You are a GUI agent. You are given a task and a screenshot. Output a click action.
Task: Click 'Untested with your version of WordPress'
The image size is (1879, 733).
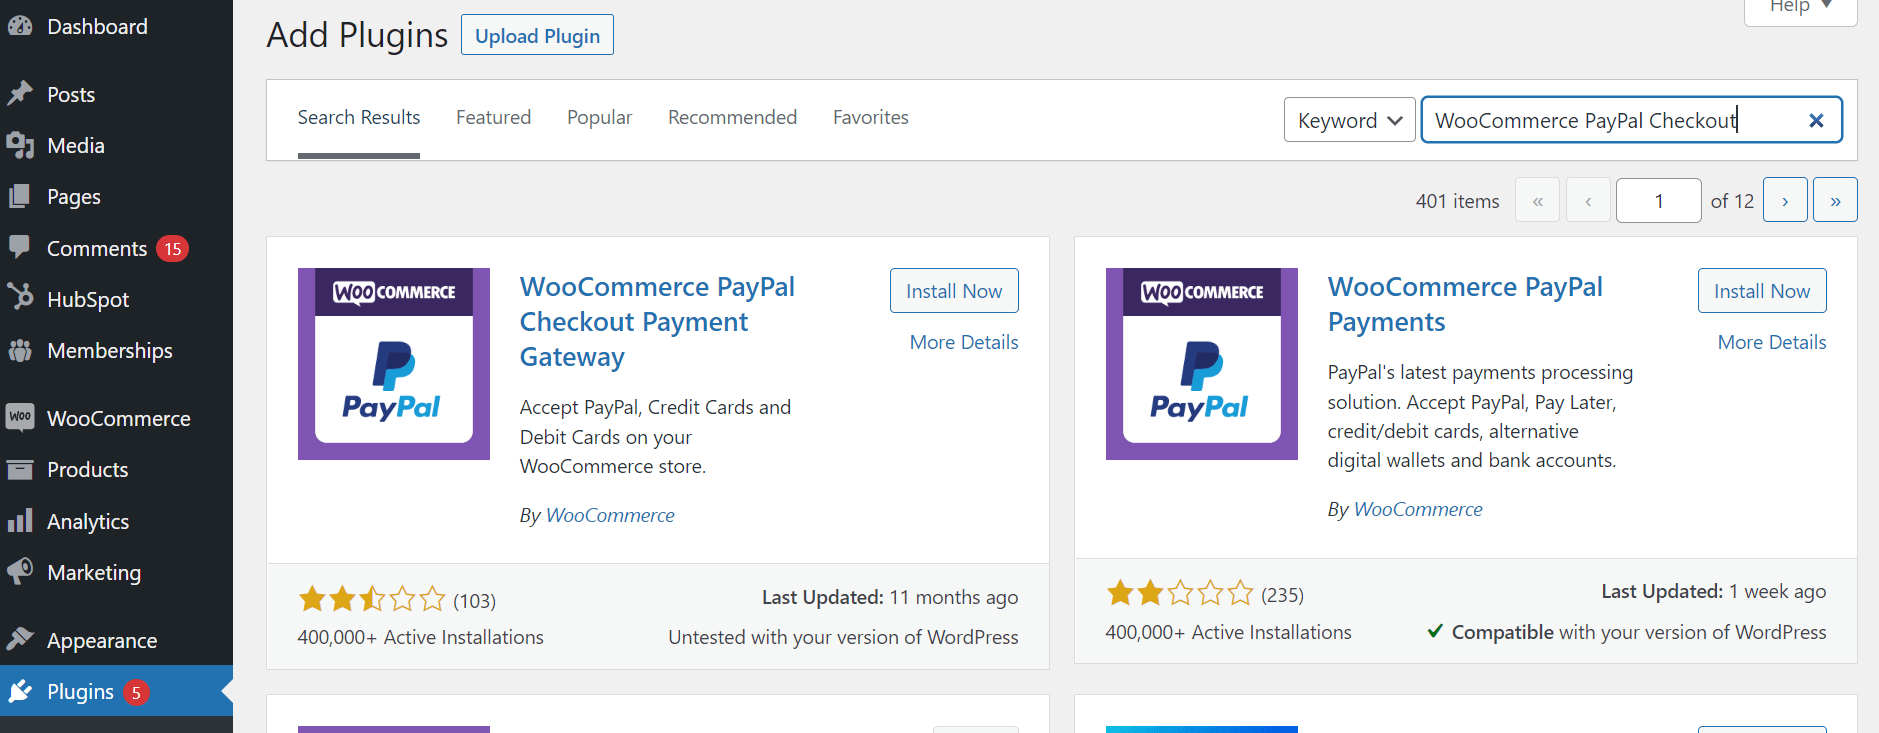[x=843, y=637]
